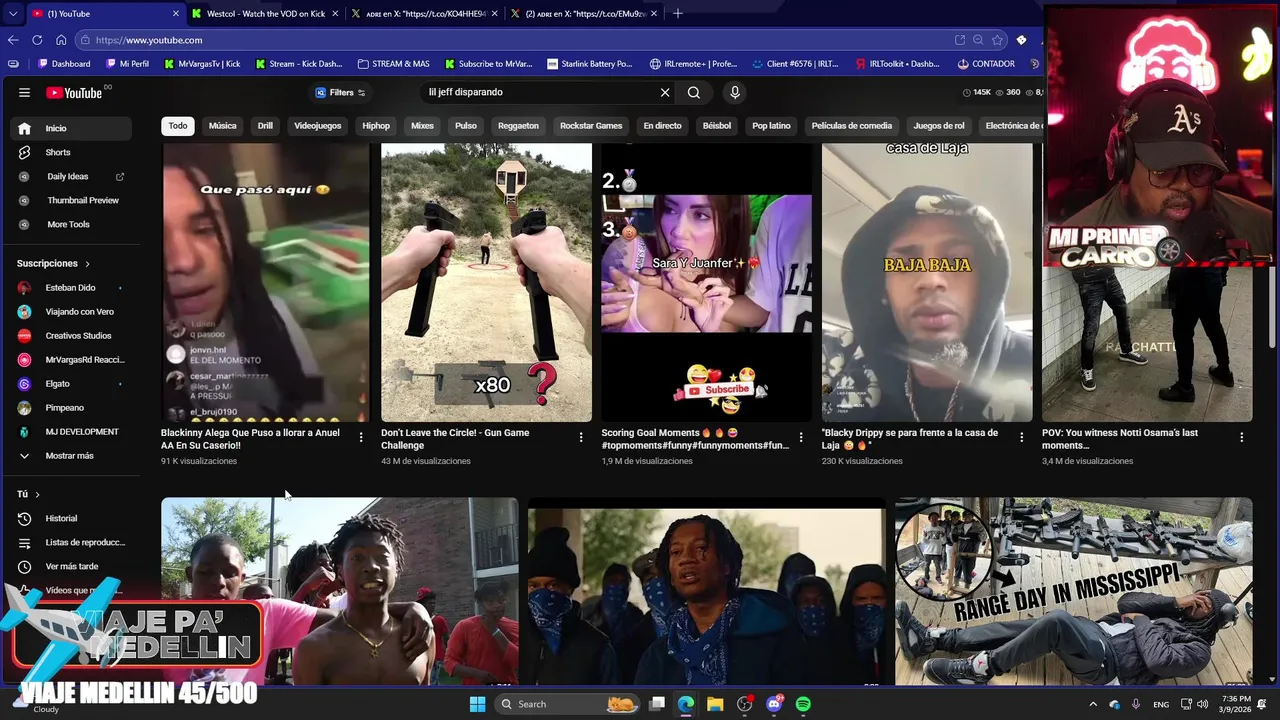Open the Viajando con Vero subscription
Screen dimensions: 1280x720
coord(71,312)
